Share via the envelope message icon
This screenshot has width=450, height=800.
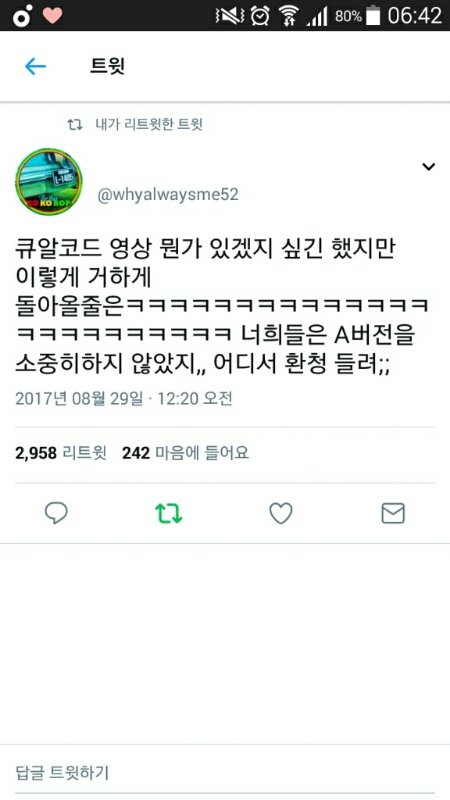(x=393, y=513)
